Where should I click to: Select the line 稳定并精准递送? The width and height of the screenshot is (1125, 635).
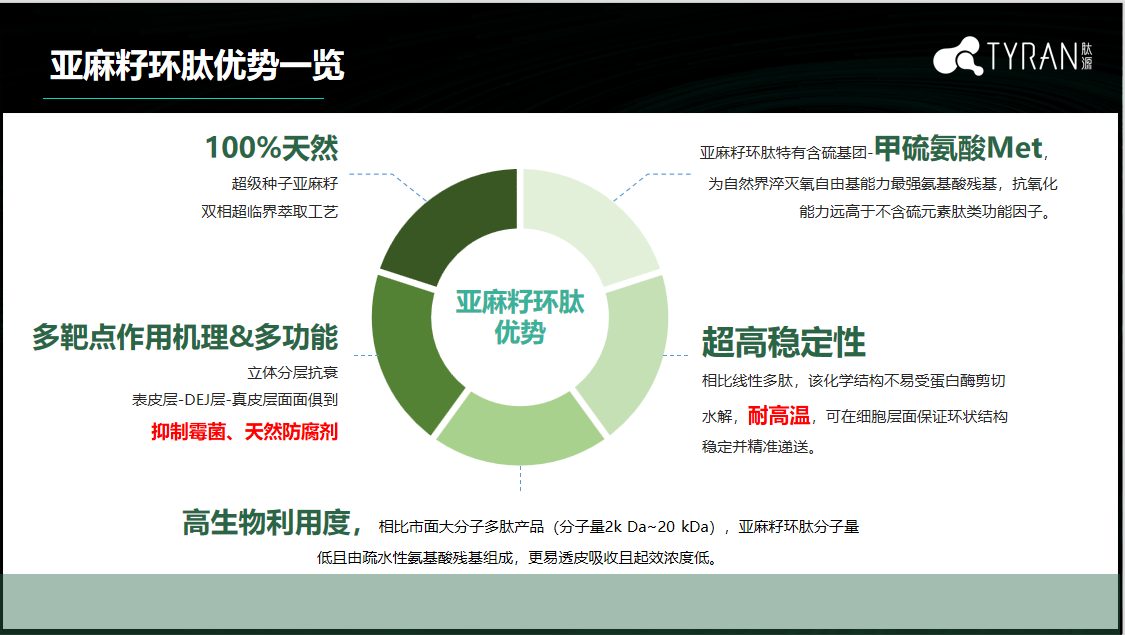click(755, 447)
